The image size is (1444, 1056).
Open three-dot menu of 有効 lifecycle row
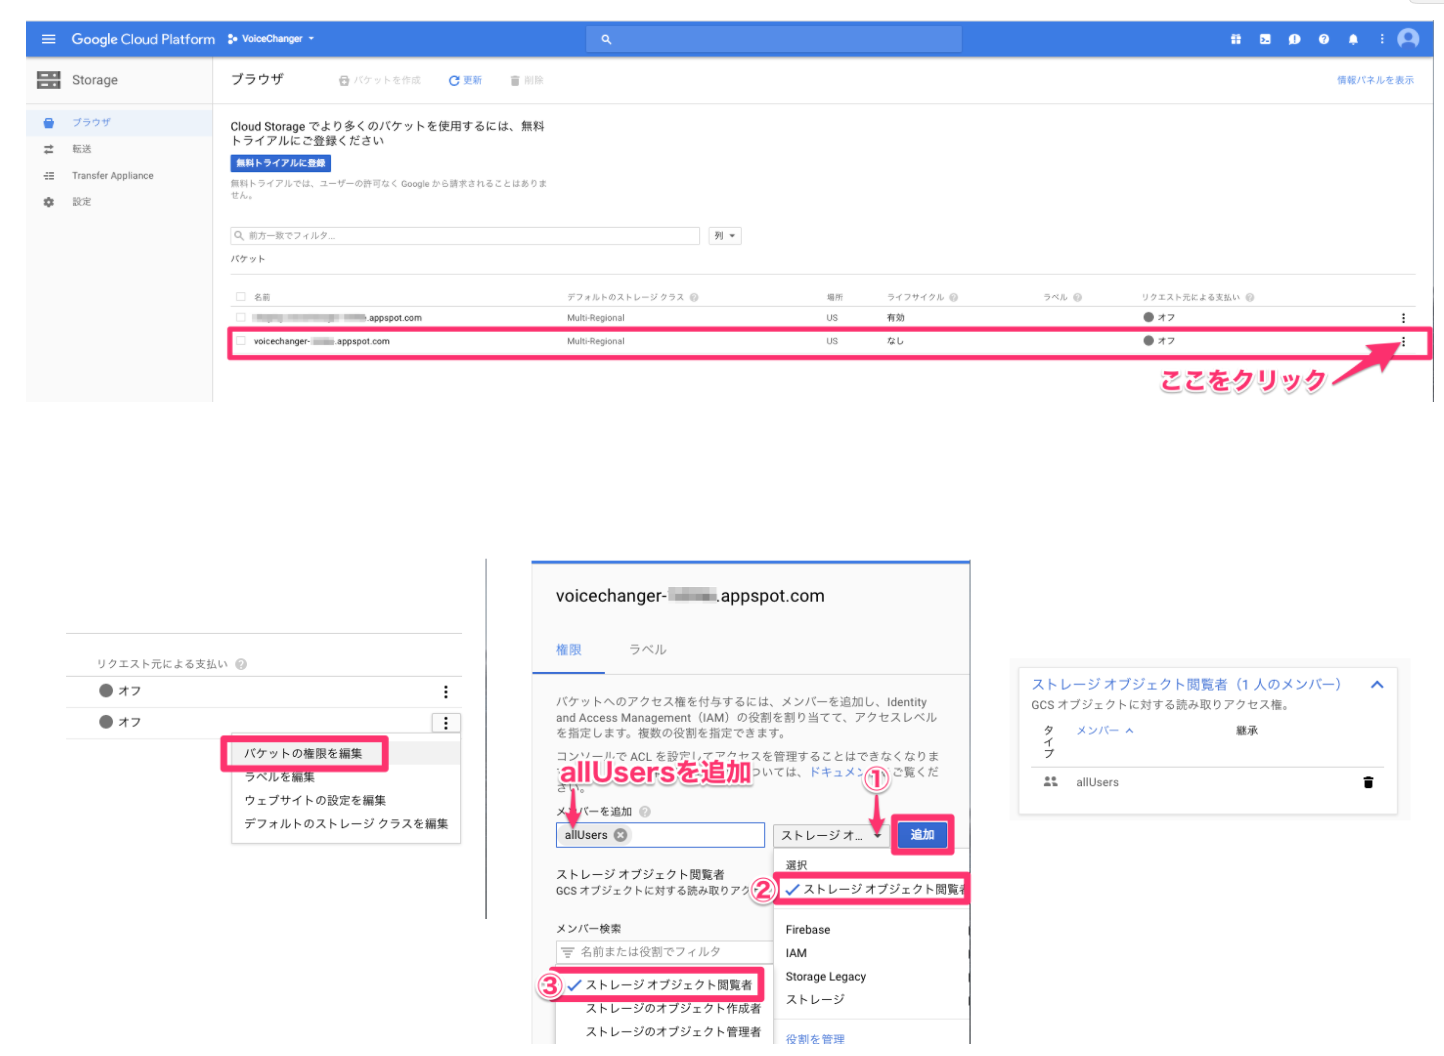point(1403,318)
